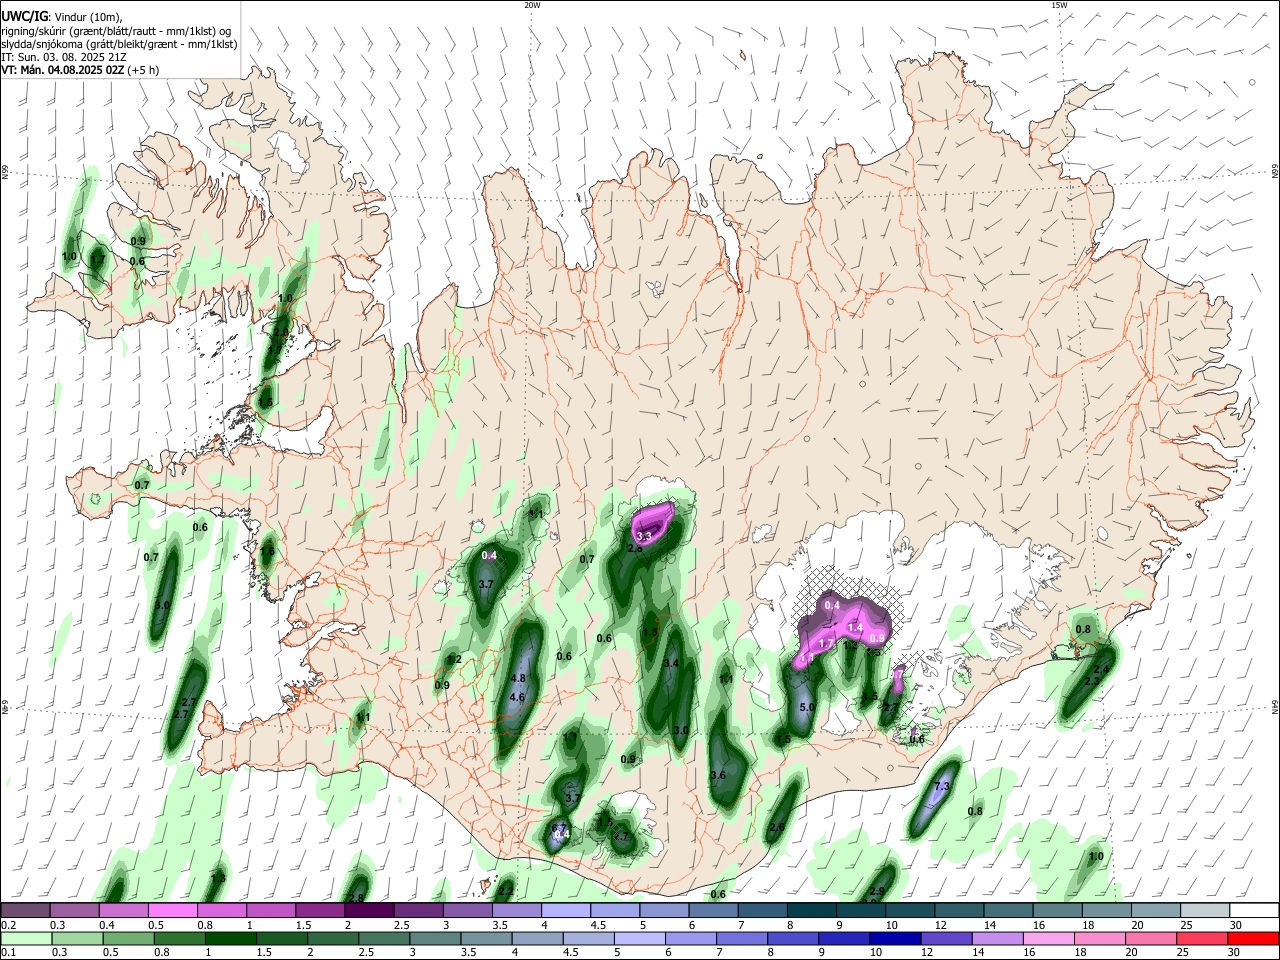Viewport: 1280px width, 960px height.
Task: Click the 15W longitude label
Action: click(x=1059, y=5)
